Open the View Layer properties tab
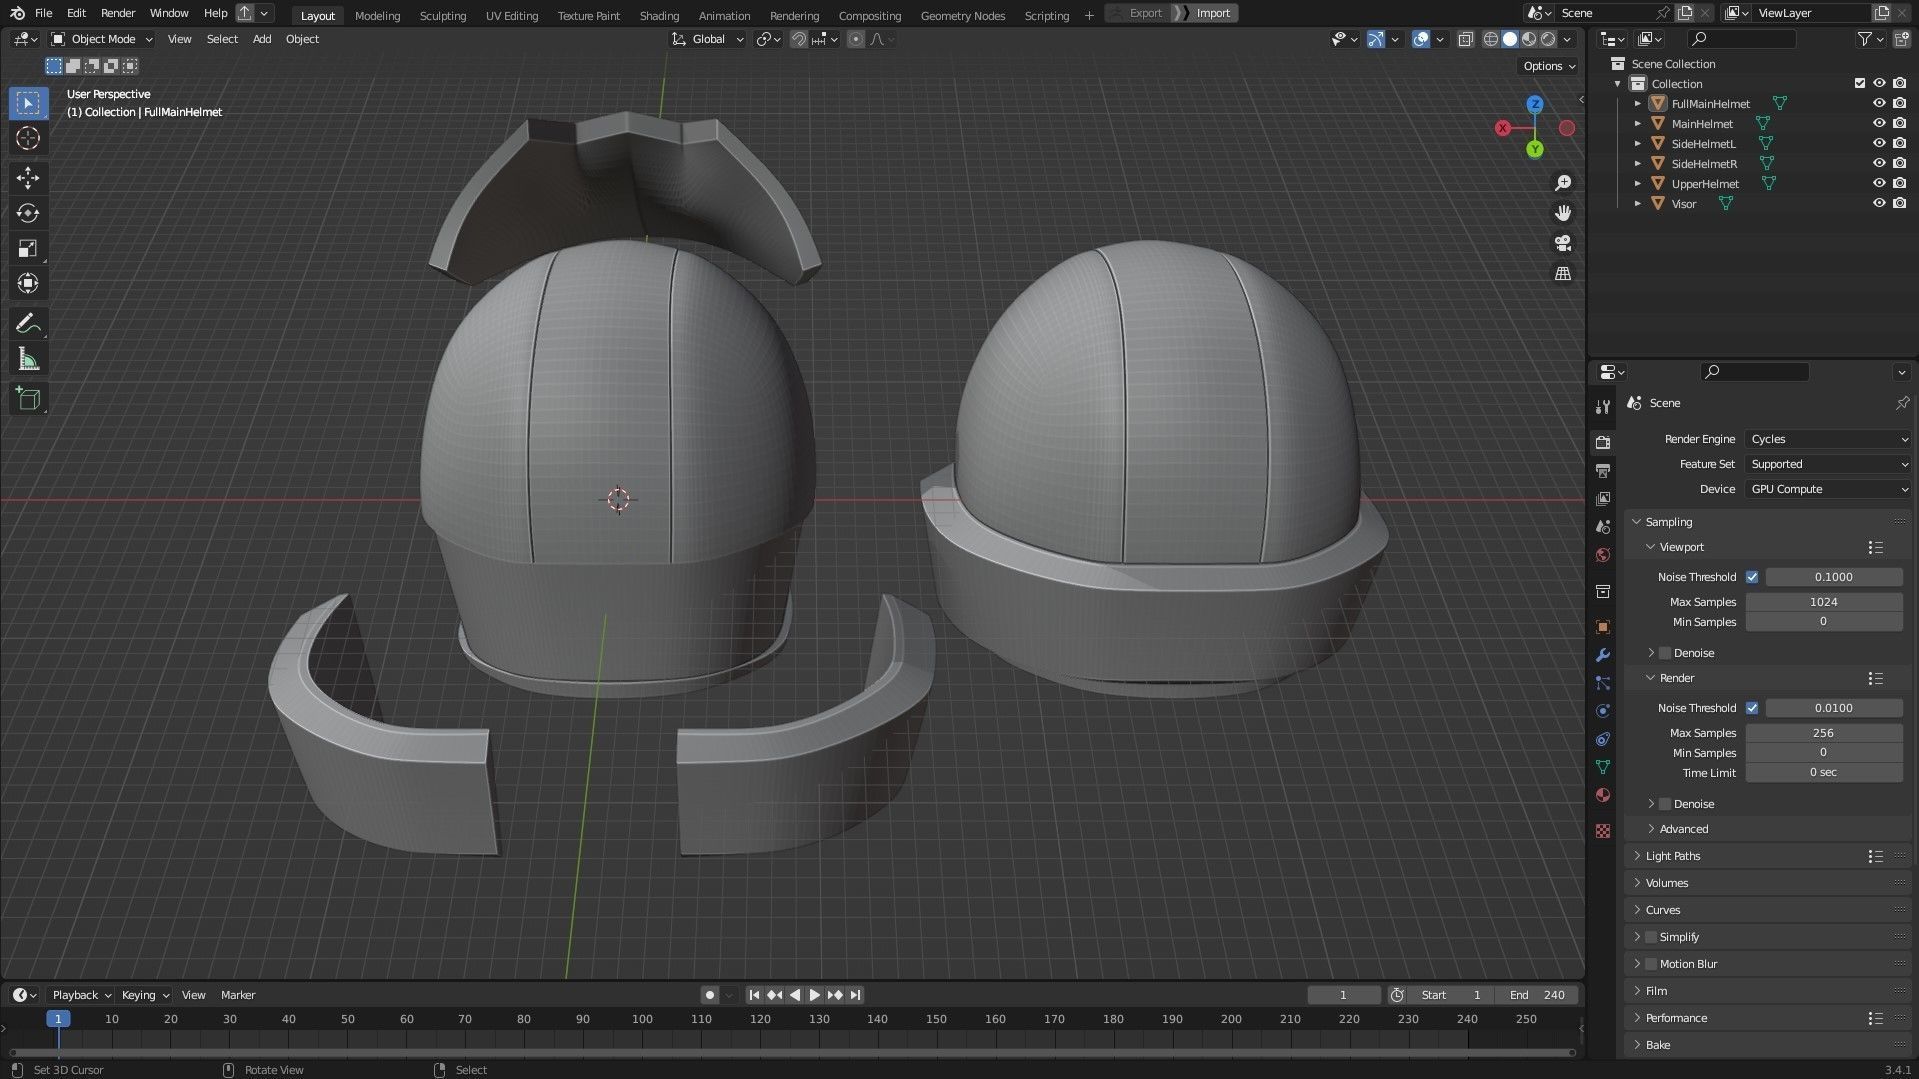 [1603, 498]
